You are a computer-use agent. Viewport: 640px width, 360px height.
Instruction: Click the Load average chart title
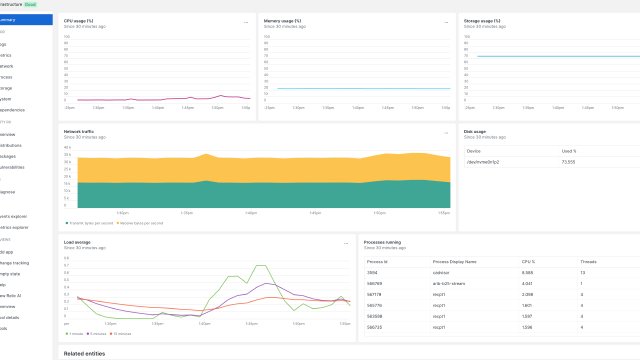(77, 242)
